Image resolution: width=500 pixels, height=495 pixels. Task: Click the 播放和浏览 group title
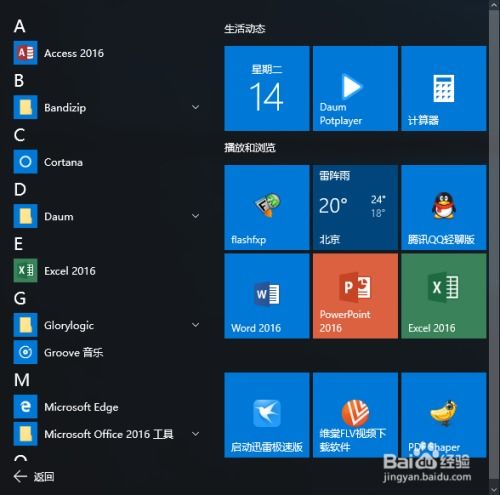[x=250, y=147]
